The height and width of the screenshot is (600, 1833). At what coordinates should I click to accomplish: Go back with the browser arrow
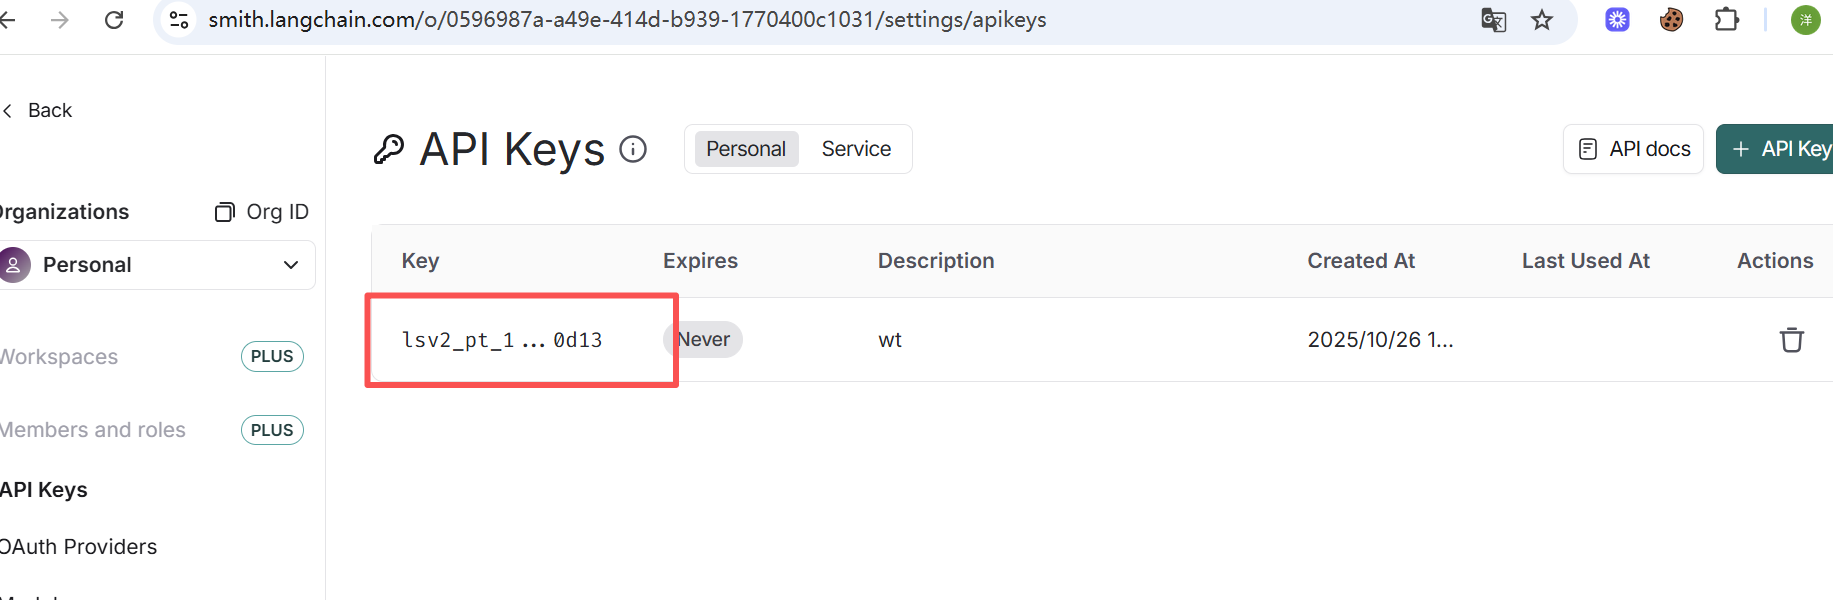coord(7,20)
